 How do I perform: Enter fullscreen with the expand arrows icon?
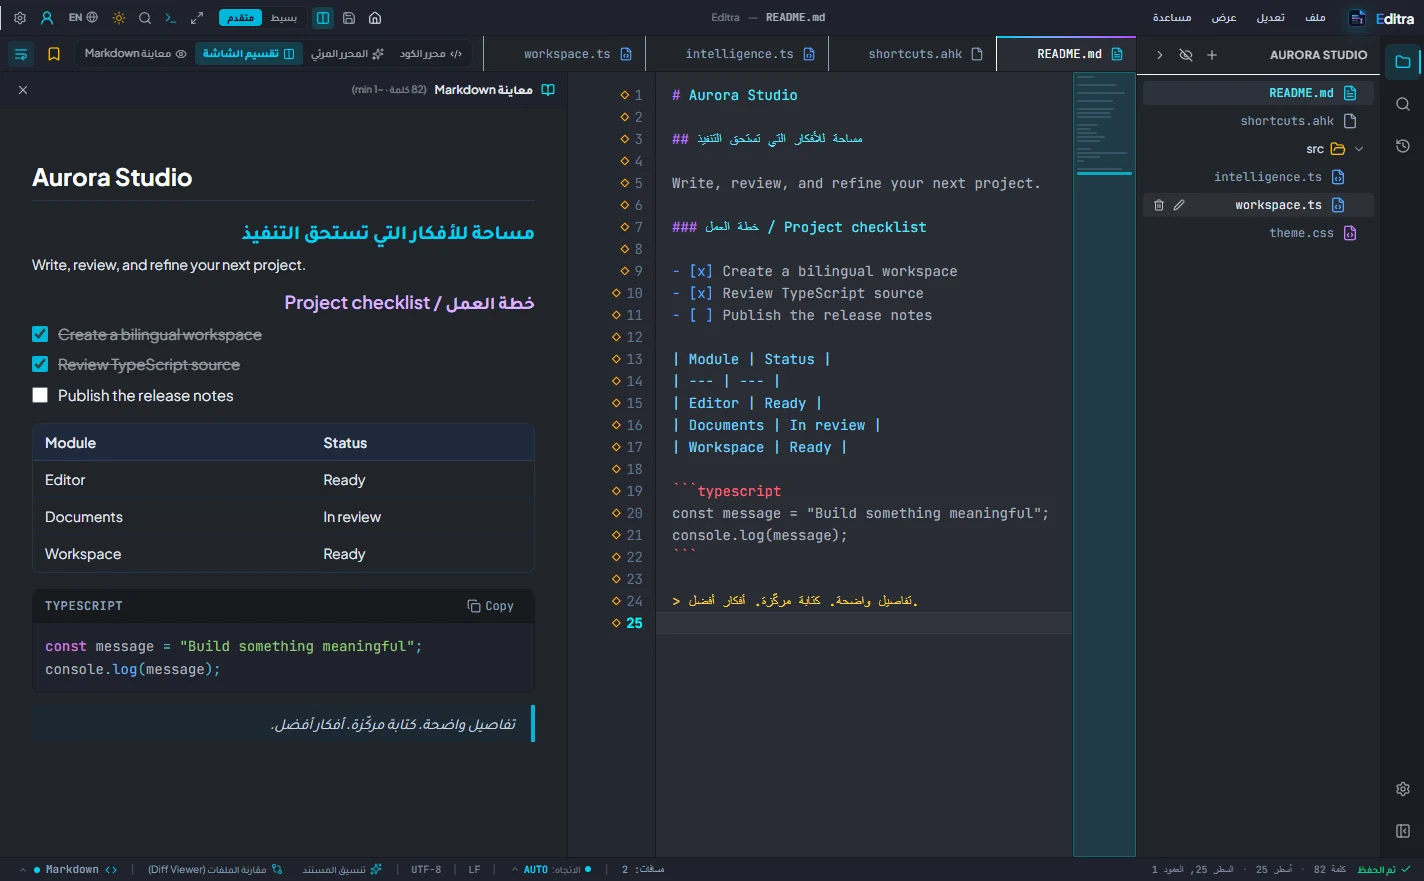click(x=197, y=18)
